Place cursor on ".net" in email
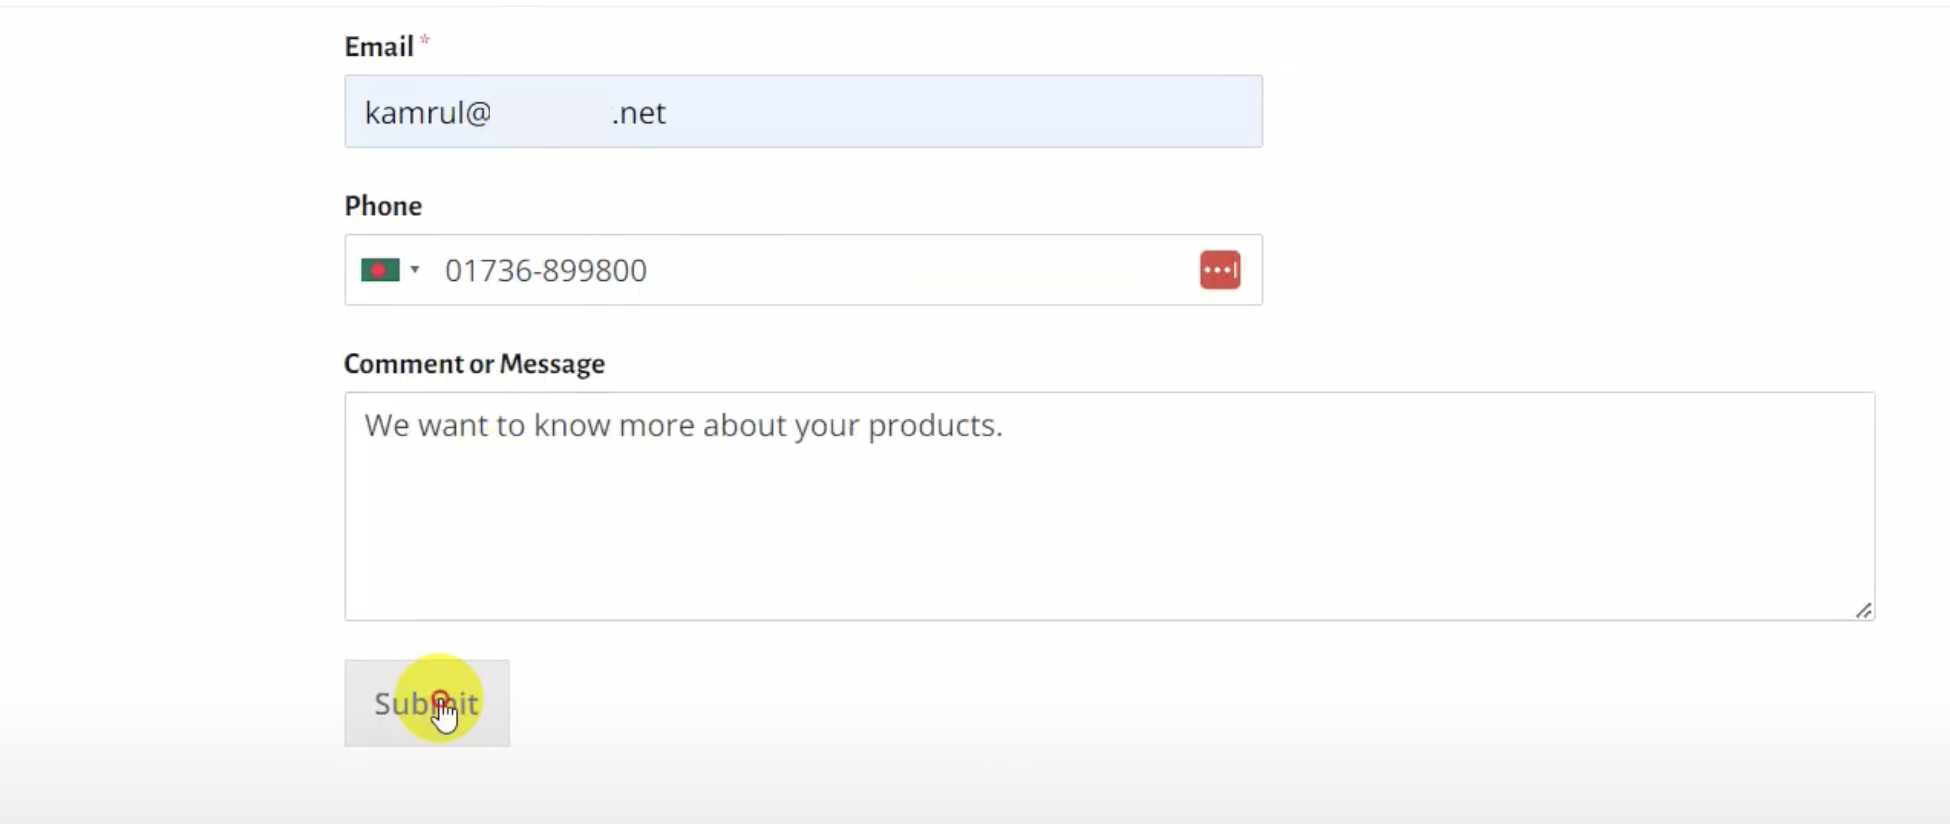Image resolution: width=1950 pixels, height=824 pixels. point(639,113)
